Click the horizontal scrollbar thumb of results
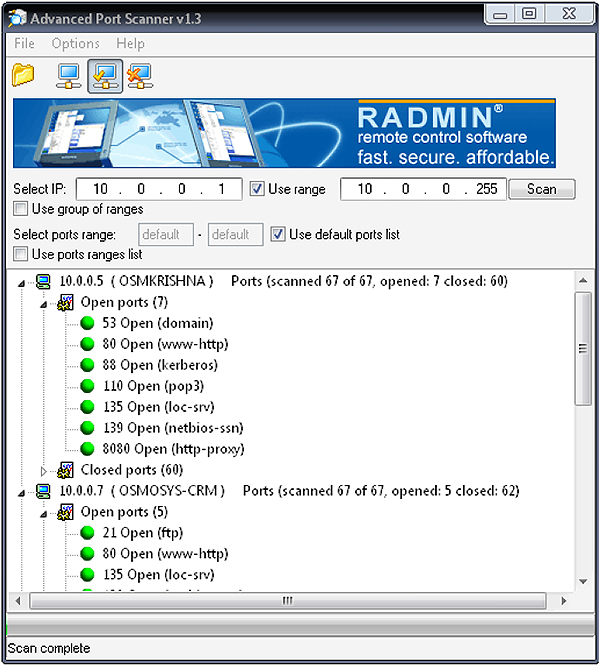This screenshot has height=666, width=600. tap(287, 601)
